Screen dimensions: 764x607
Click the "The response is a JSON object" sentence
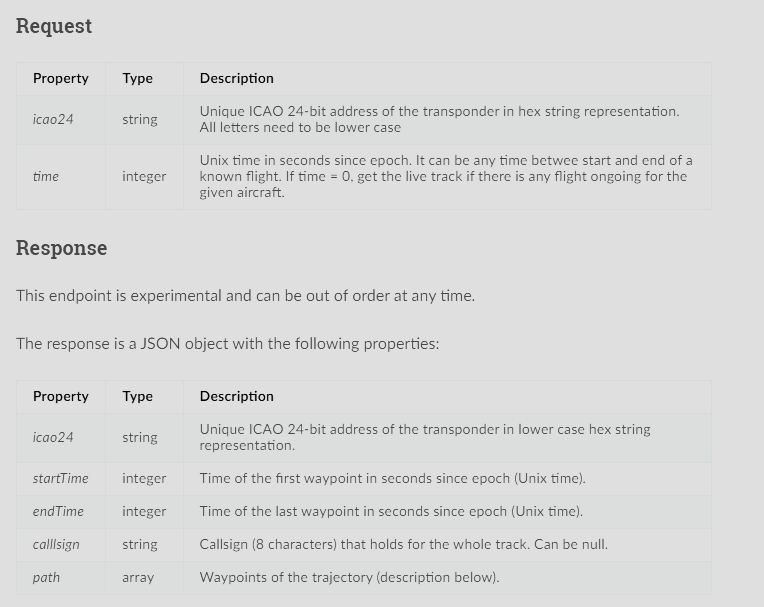(227, 344)
